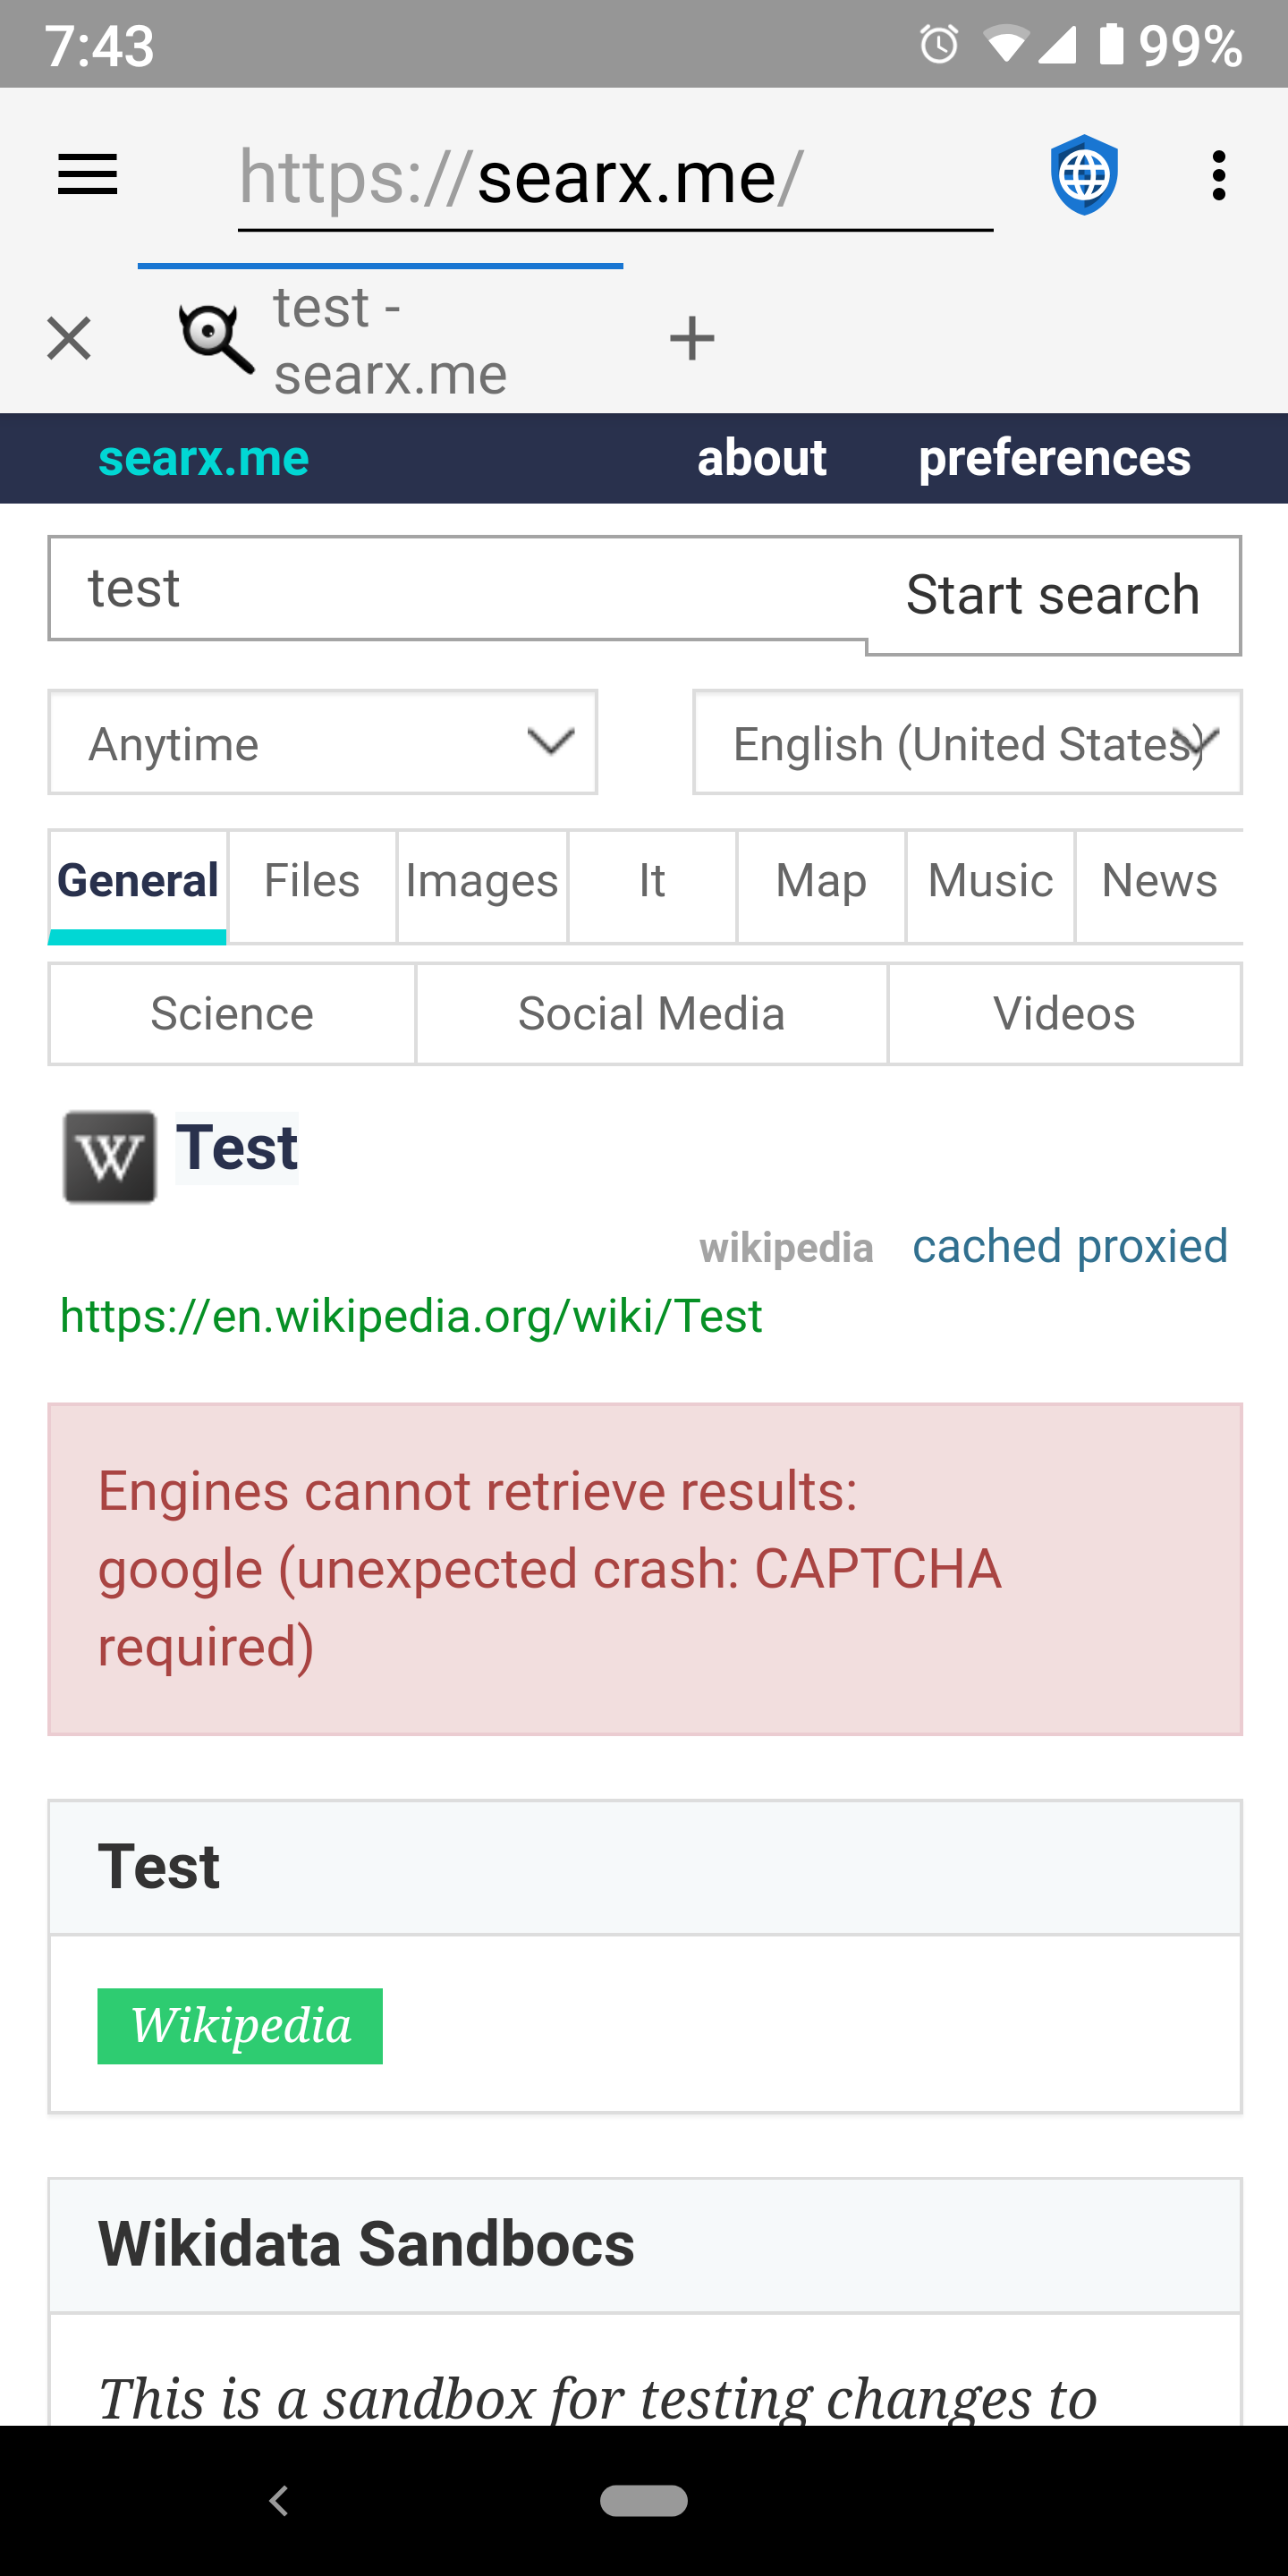The image size is (1288, 2576).
Task: Switch to the Videos category tab
Action: 1064,1013
